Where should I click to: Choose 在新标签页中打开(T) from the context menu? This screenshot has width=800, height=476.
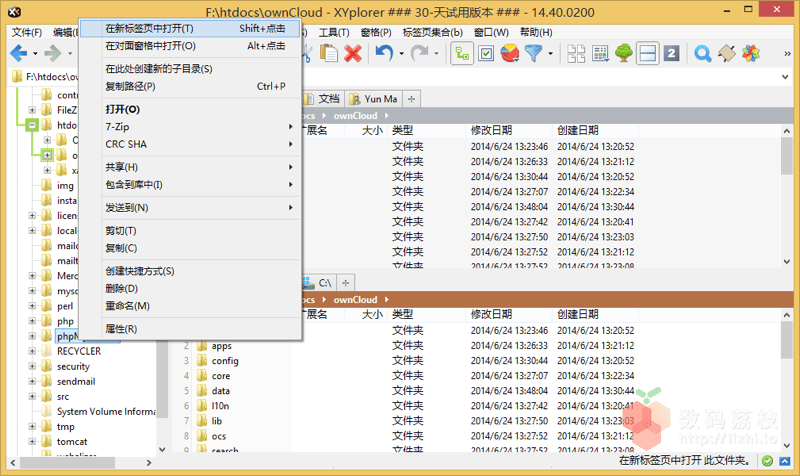click(190, 29)
